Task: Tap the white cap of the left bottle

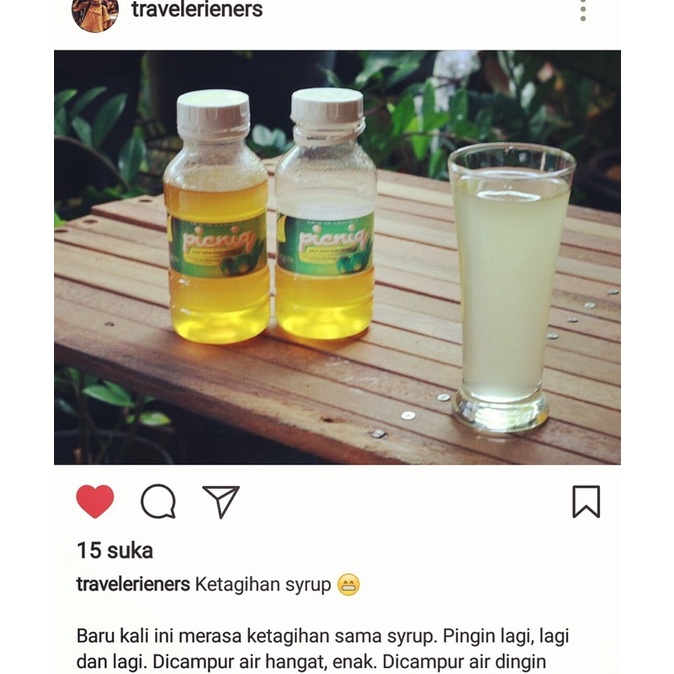Action: [x=213, y=112]
